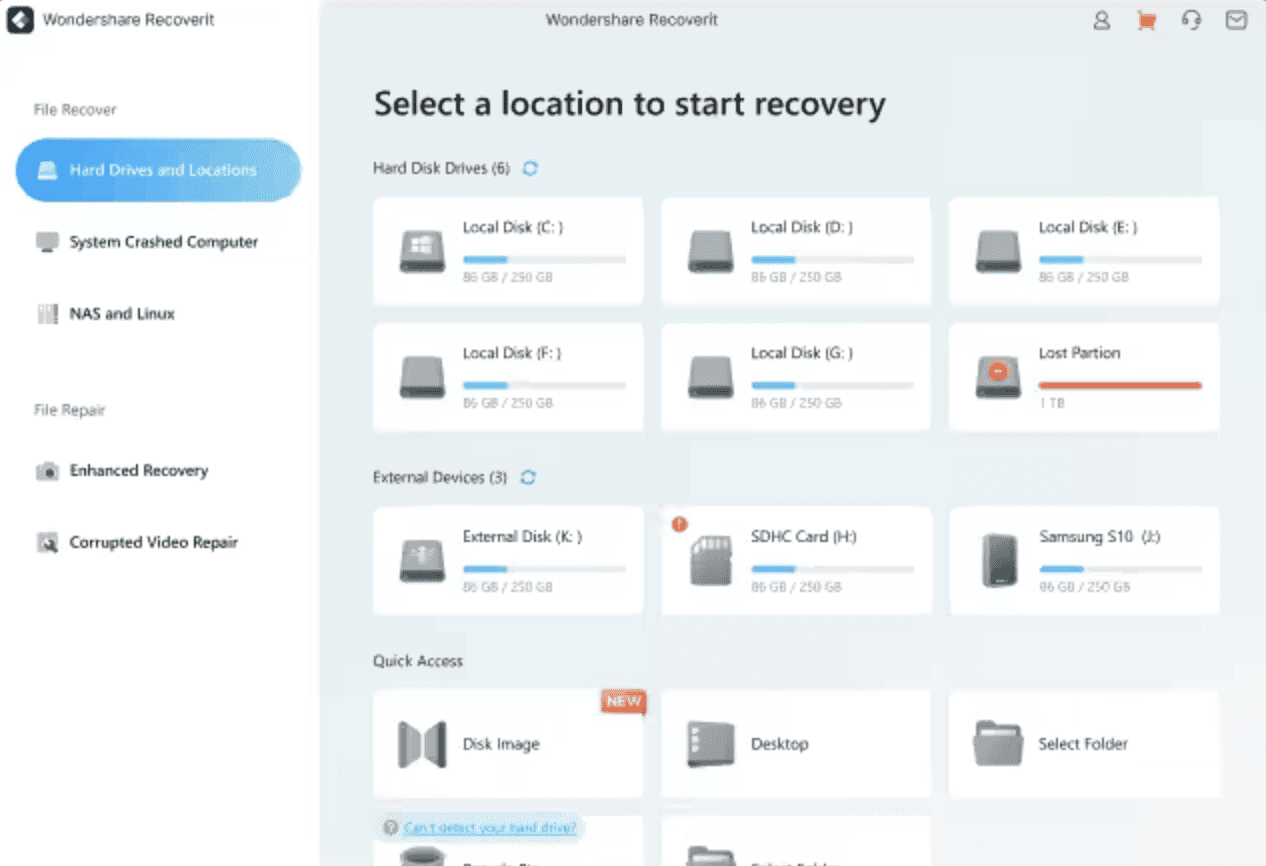This screenshot has width=1266, height=866.
Task: Click the Wondershare Recoverit logo icon
Action: point(20,20)
